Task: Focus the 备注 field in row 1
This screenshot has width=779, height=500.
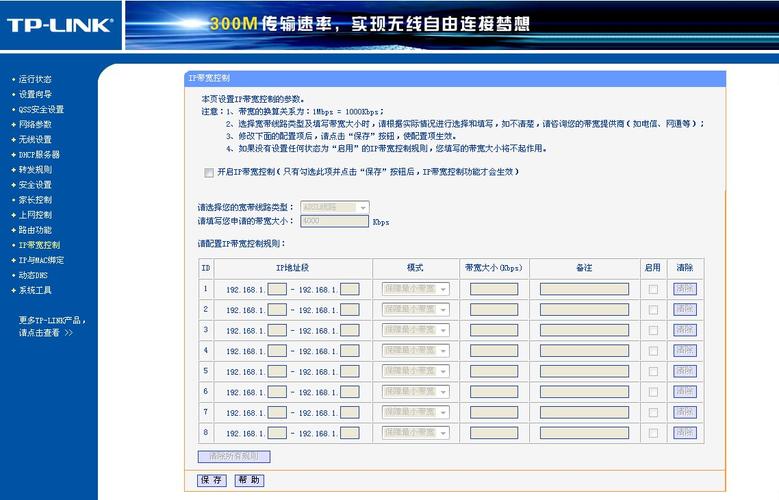Action: pyautogui.click(x=584, y=289)
